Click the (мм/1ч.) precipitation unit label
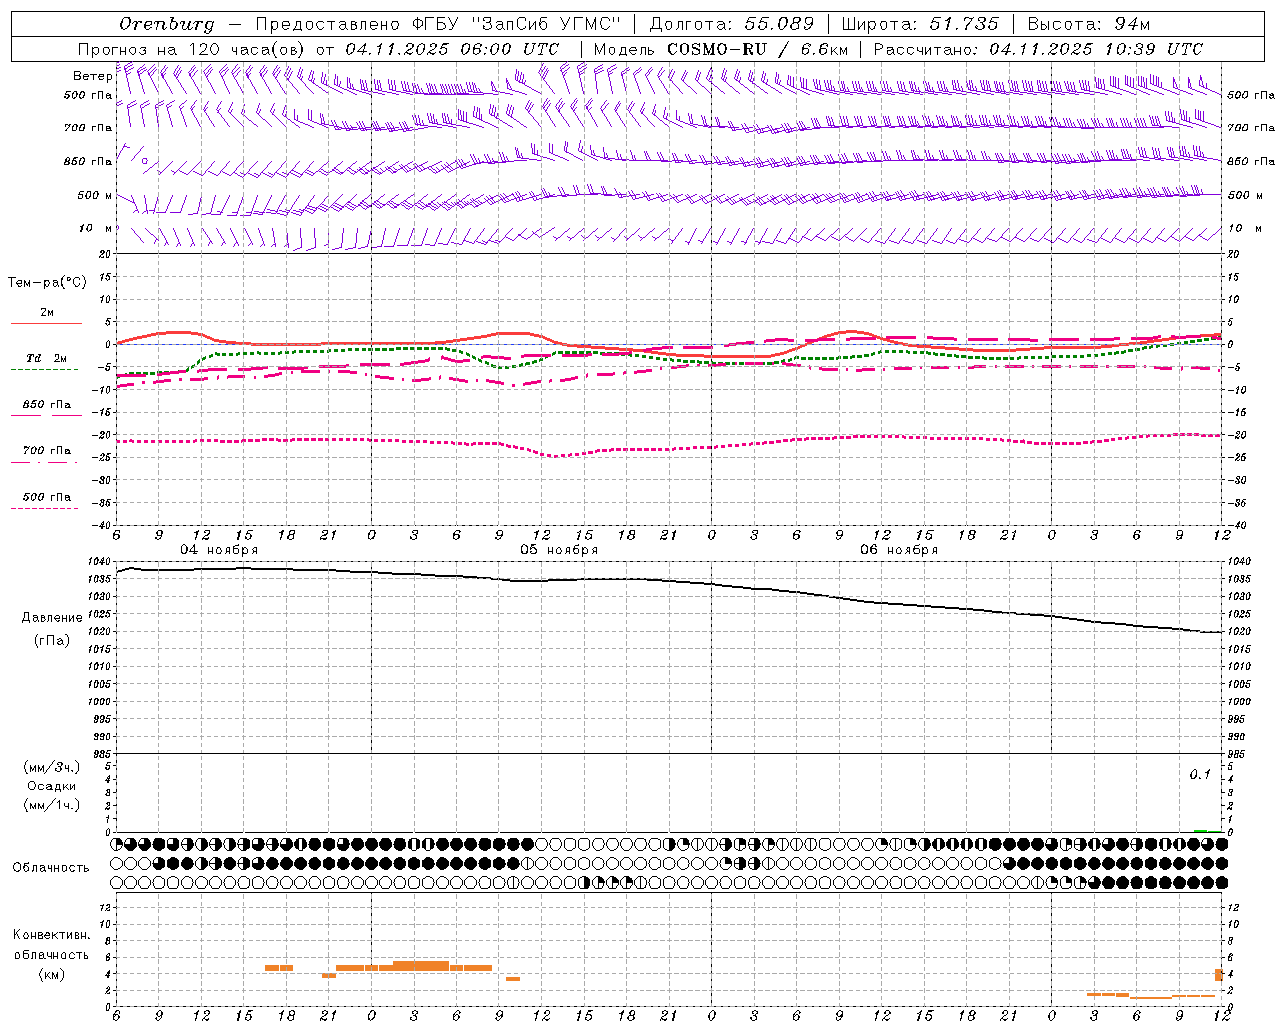 click(51, 806)
